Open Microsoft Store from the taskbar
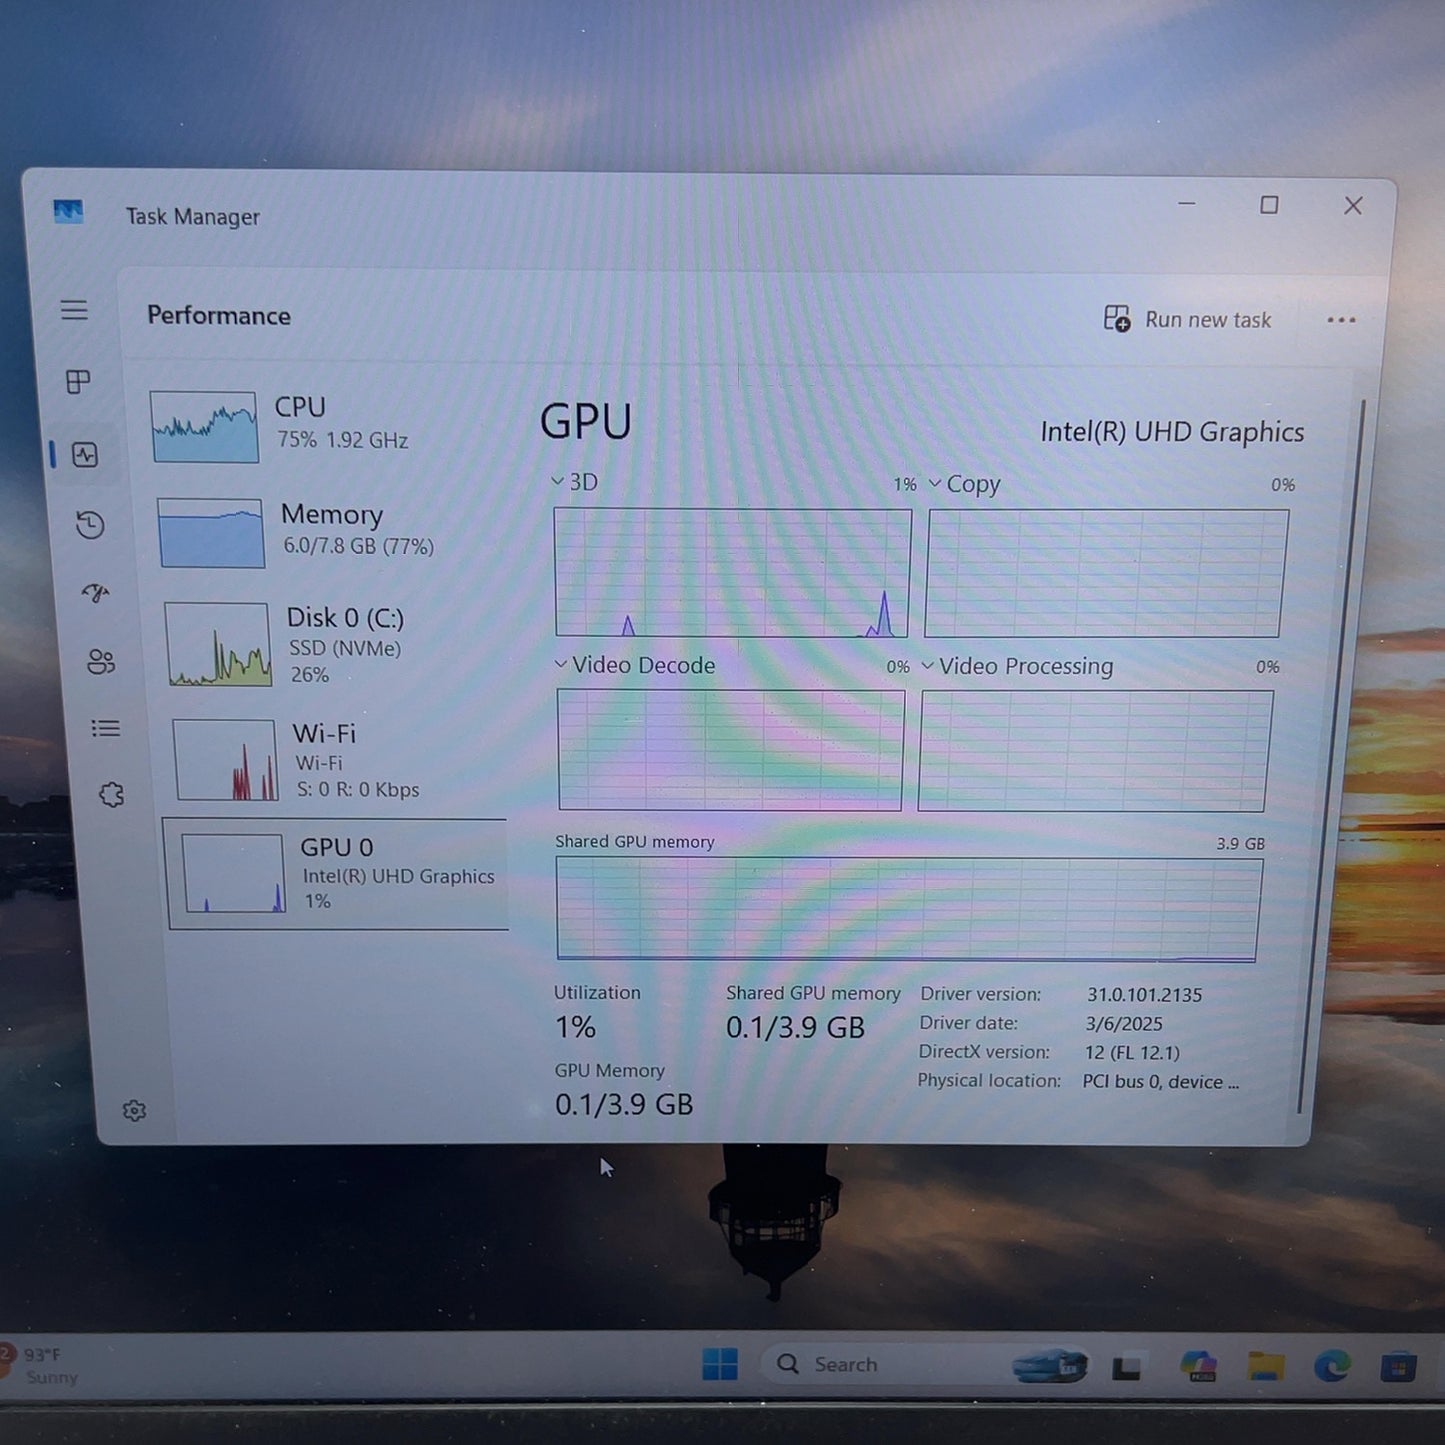Viewport: 1445px width, 1445px height. [1398, 1367]
